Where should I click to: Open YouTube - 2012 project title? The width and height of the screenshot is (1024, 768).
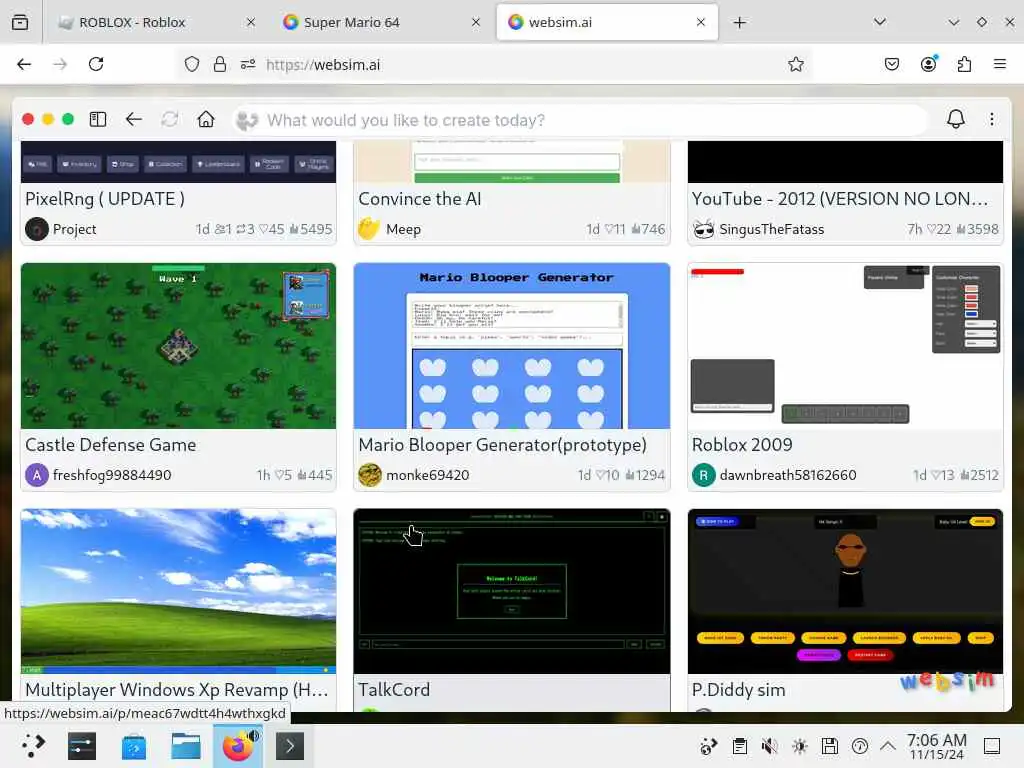pos(840,199)
